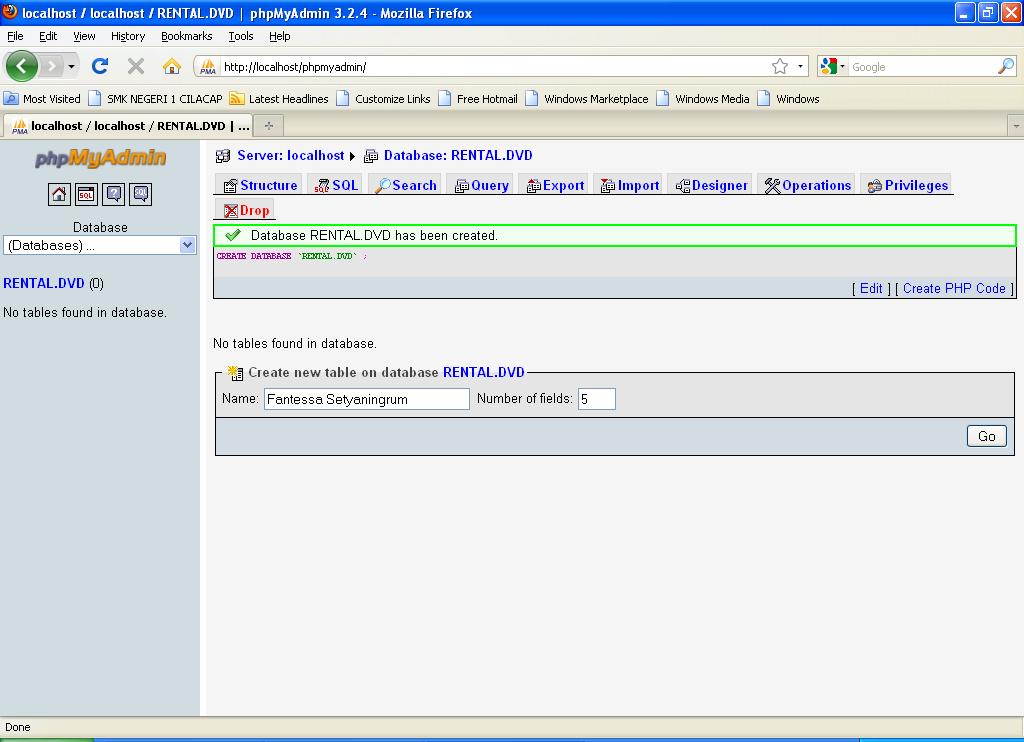1024x742 pixels.
Task: Open the View menu
Action: pyautogui.click(x=84, y=36)
